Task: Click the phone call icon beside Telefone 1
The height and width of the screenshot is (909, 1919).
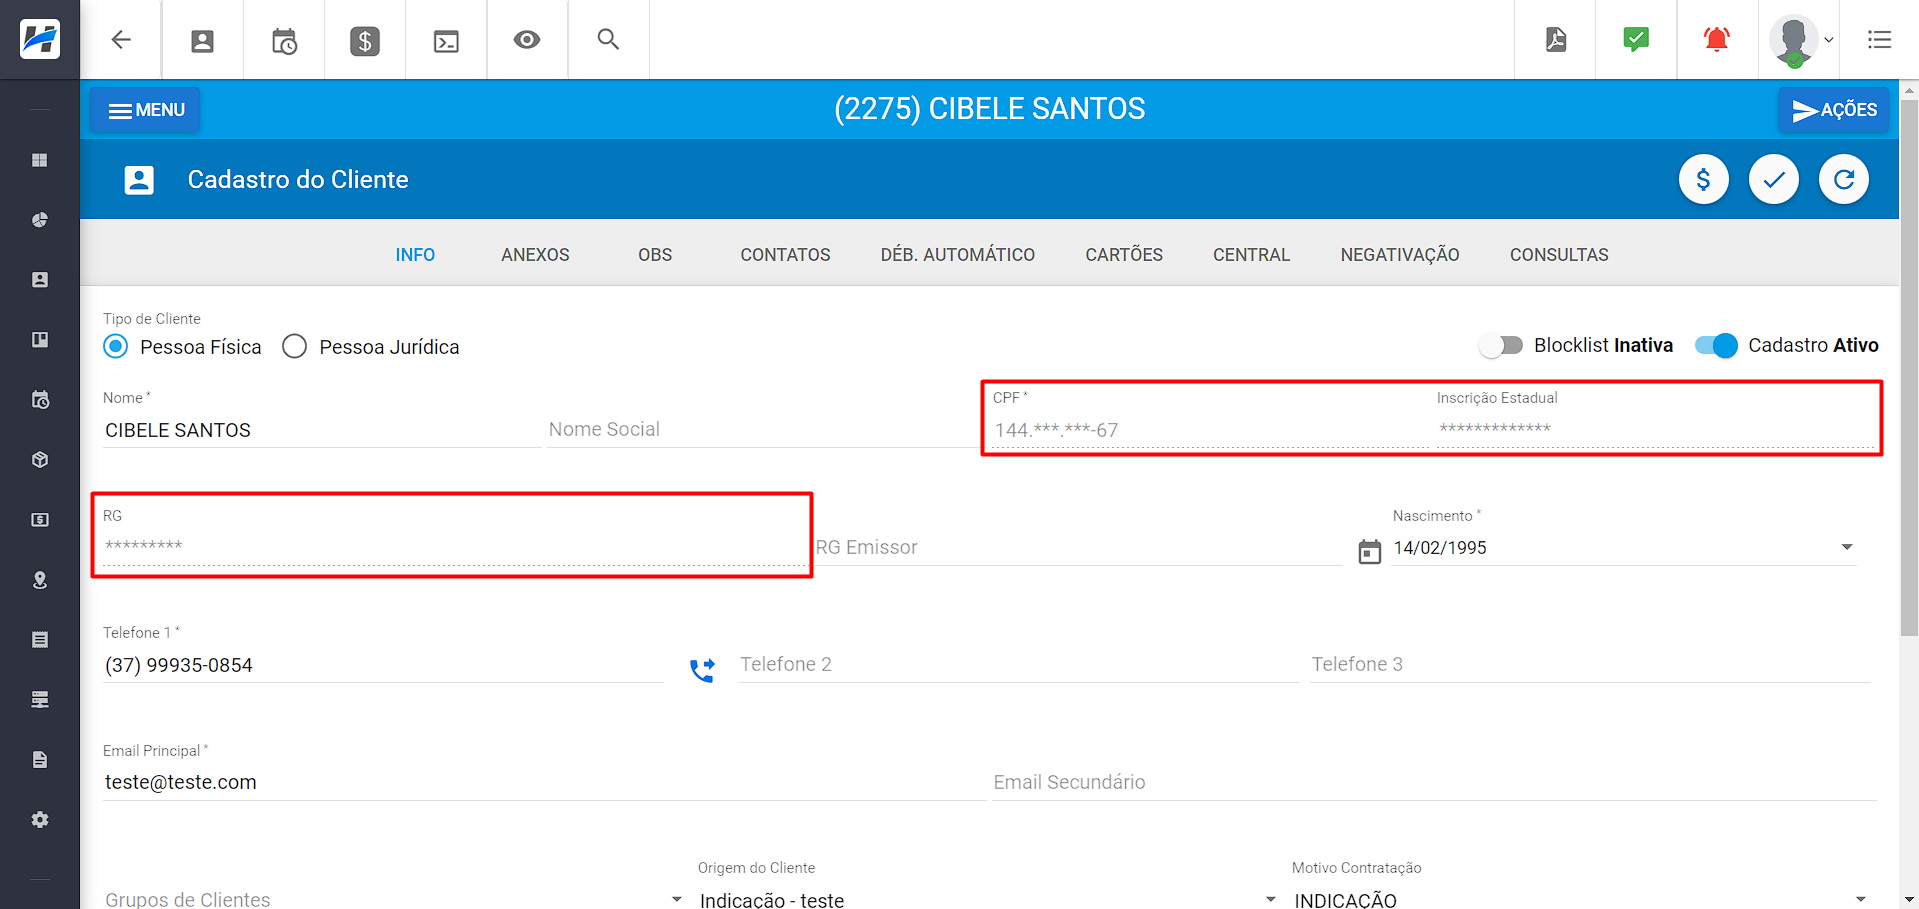Action: [702, 669]
